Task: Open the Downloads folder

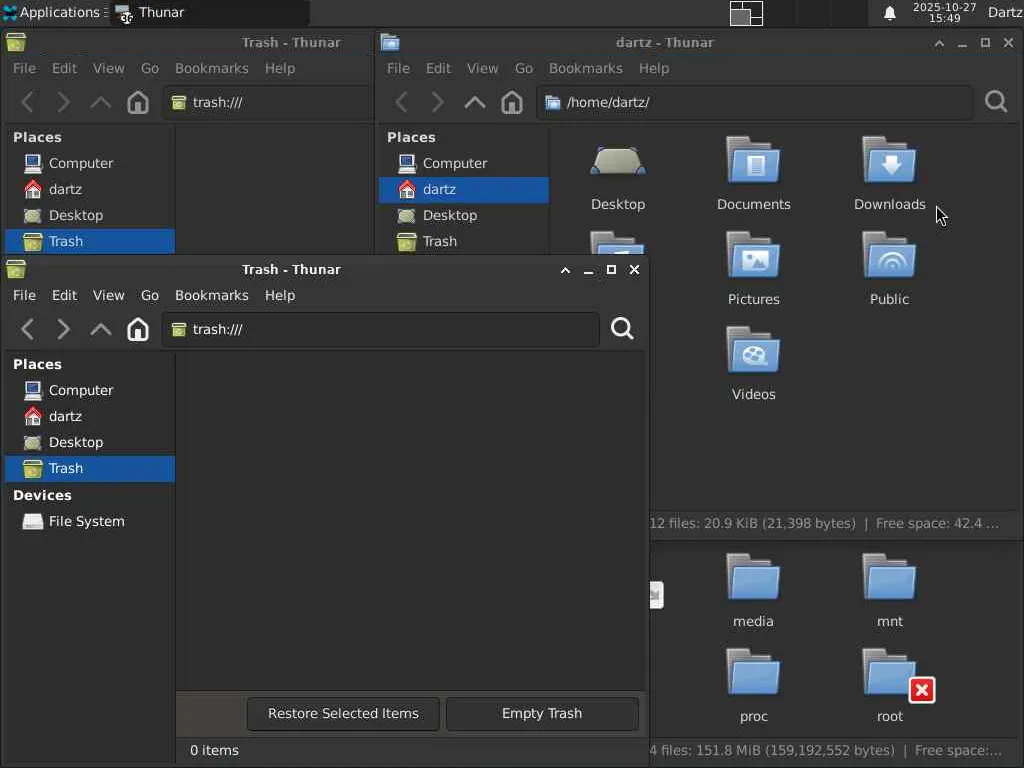Action: pyautogui.click(x=889, y=161)
